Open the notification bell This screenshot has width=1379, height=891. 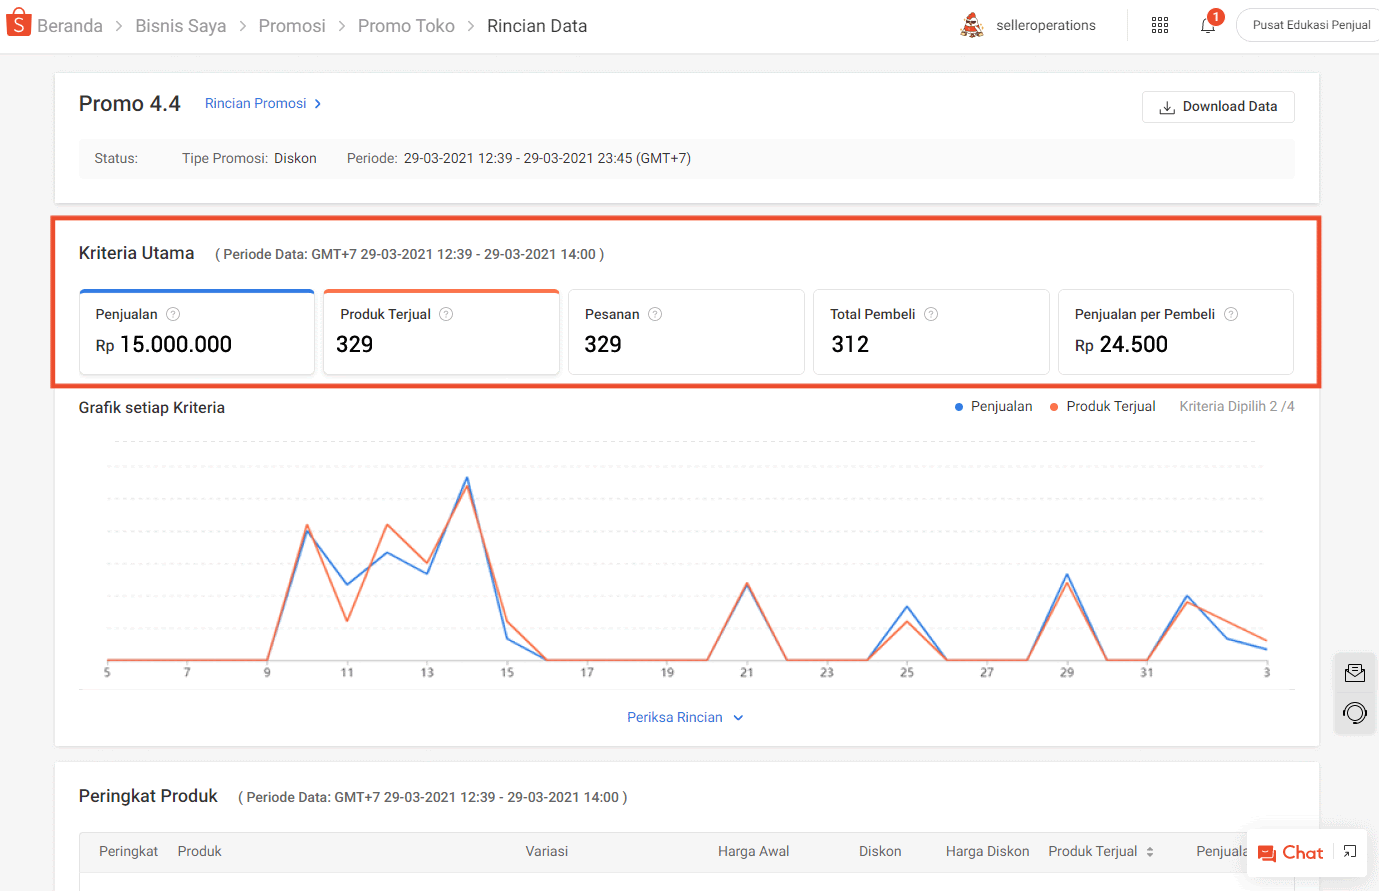pyautogui.click(x=1208, y=26)
